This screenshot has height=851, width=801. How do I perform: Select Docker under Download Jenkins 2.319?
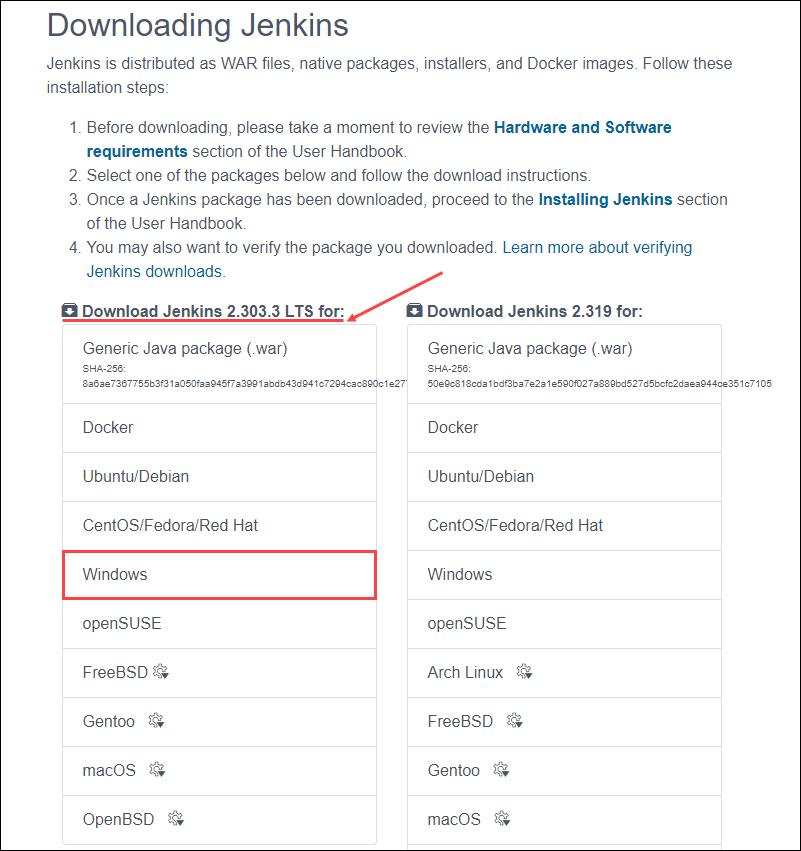[452, 427]
